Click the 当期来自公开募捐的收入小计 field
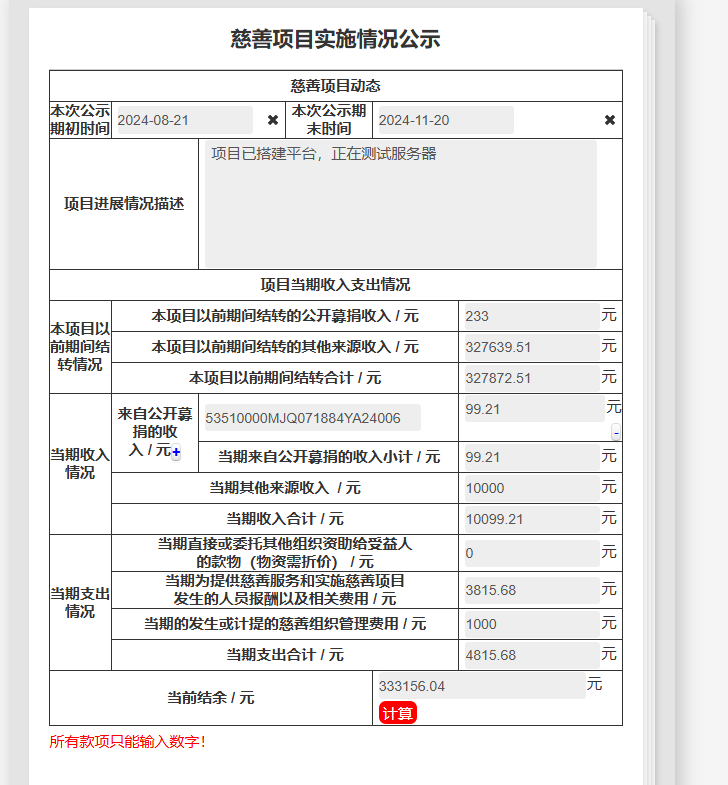The image size is (728, 785). coord(531,457)
